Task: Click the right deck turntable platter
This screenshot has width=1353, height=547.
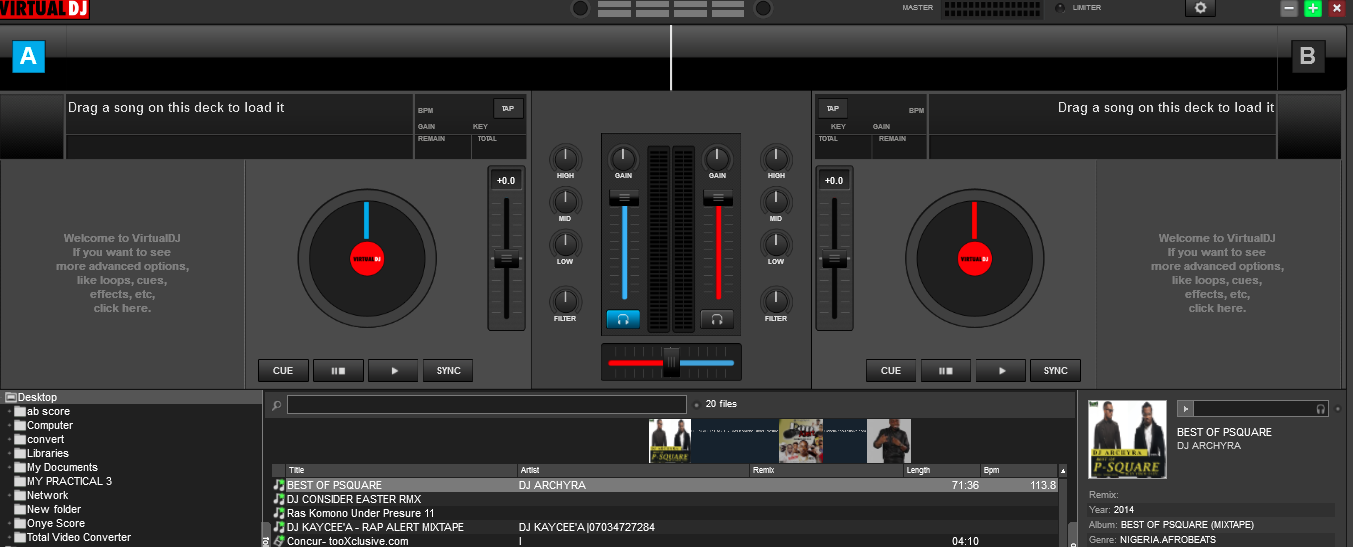Action: [974, 258]
